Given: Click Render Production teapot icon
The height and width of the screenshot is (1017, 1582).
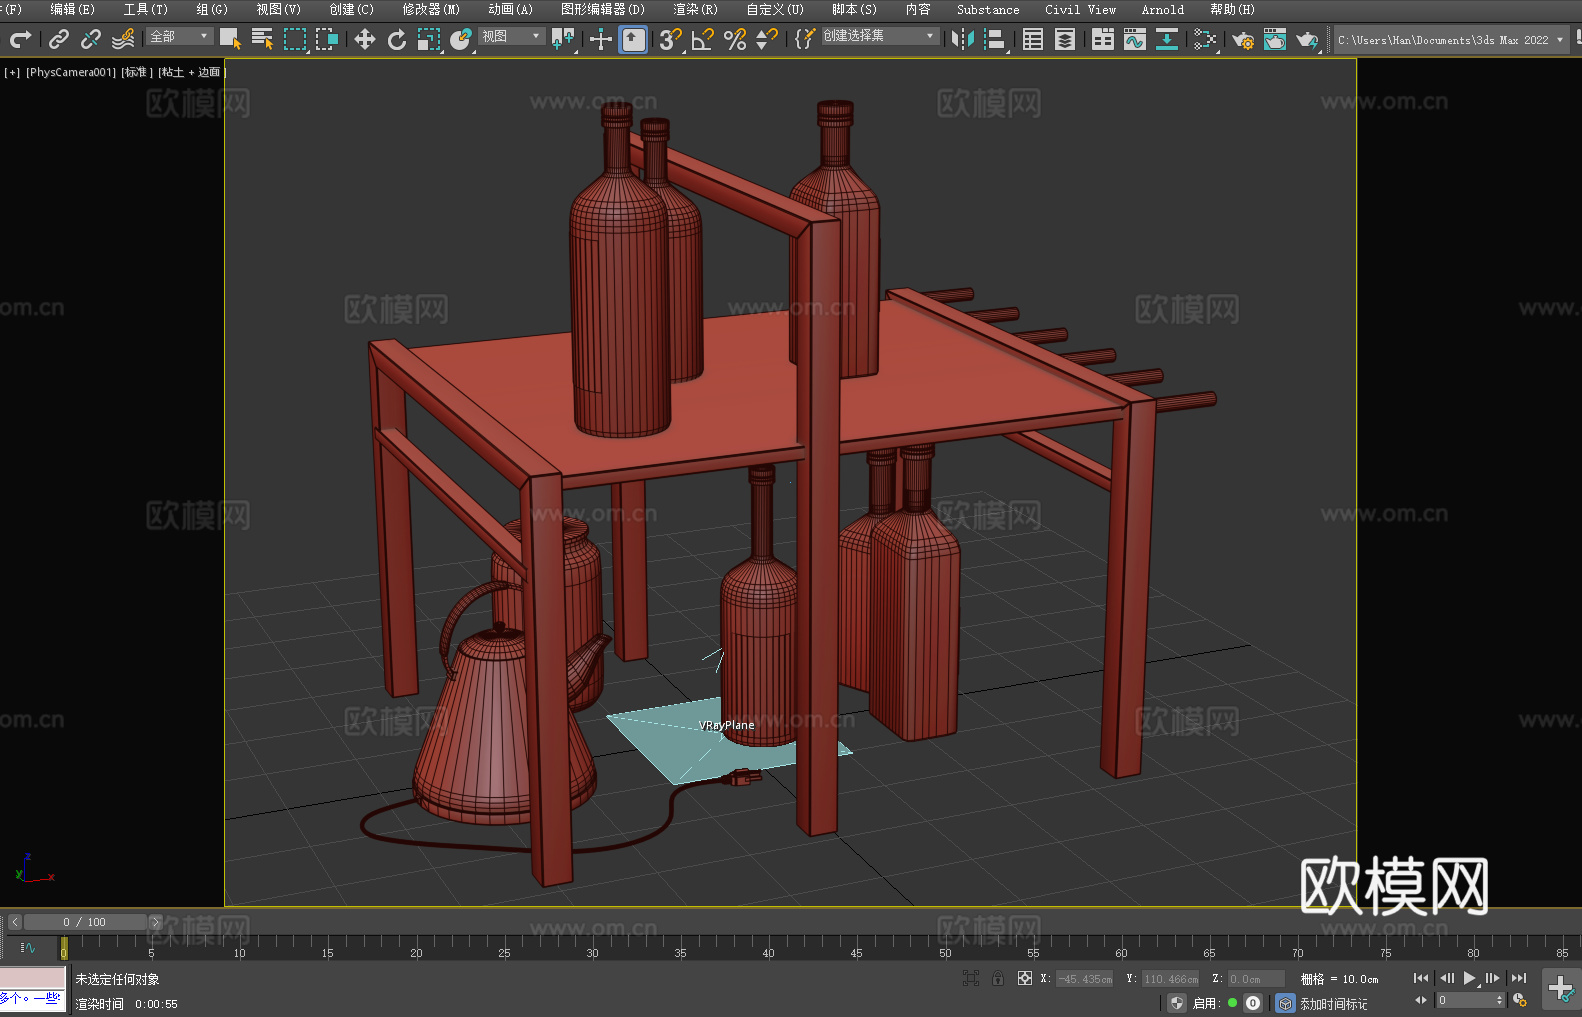Looking at the screenshot, I should coord(1307,39).
